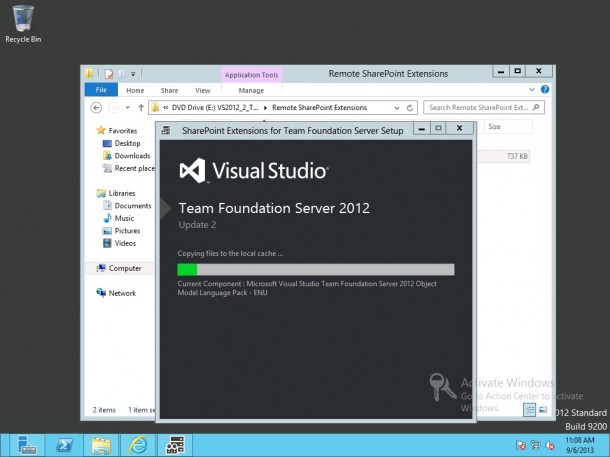Close the SharePoint Extensions setup window
The image size is (610, 457).
click(x=459, y=128)
